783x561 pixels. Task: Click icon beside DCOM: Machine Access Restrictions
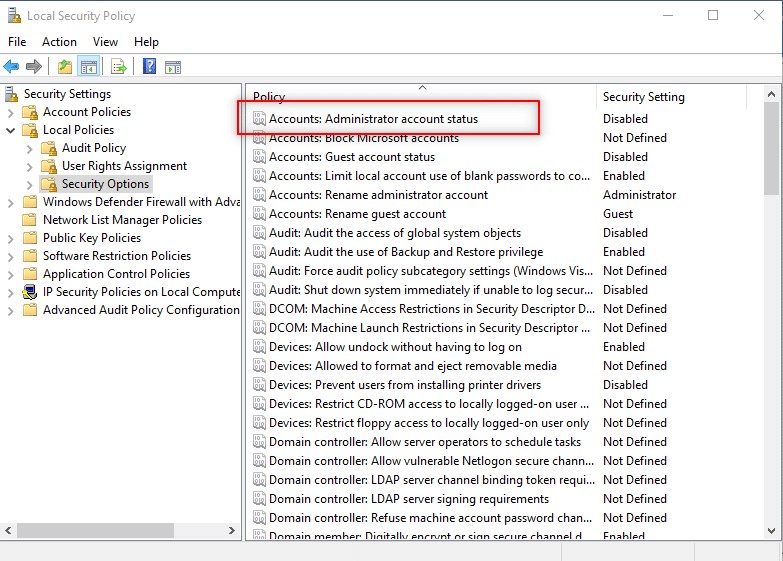point(259,309)
